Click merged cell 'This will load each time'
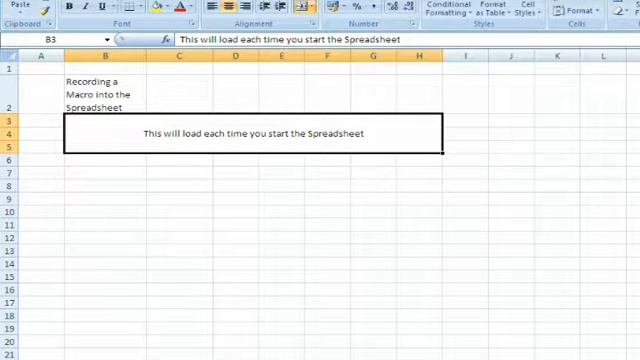The image size is (640, 360). [x=253, y=133]
